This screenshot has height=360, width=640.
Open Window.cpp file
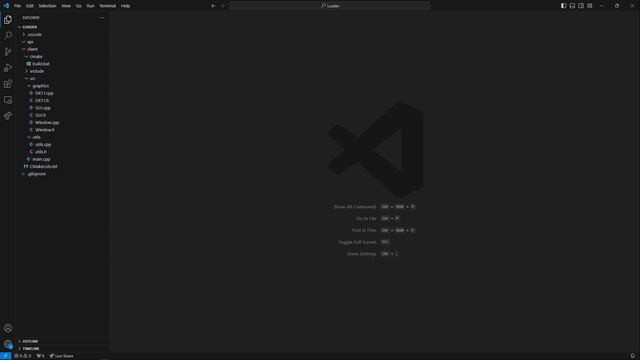coord(63,122)
